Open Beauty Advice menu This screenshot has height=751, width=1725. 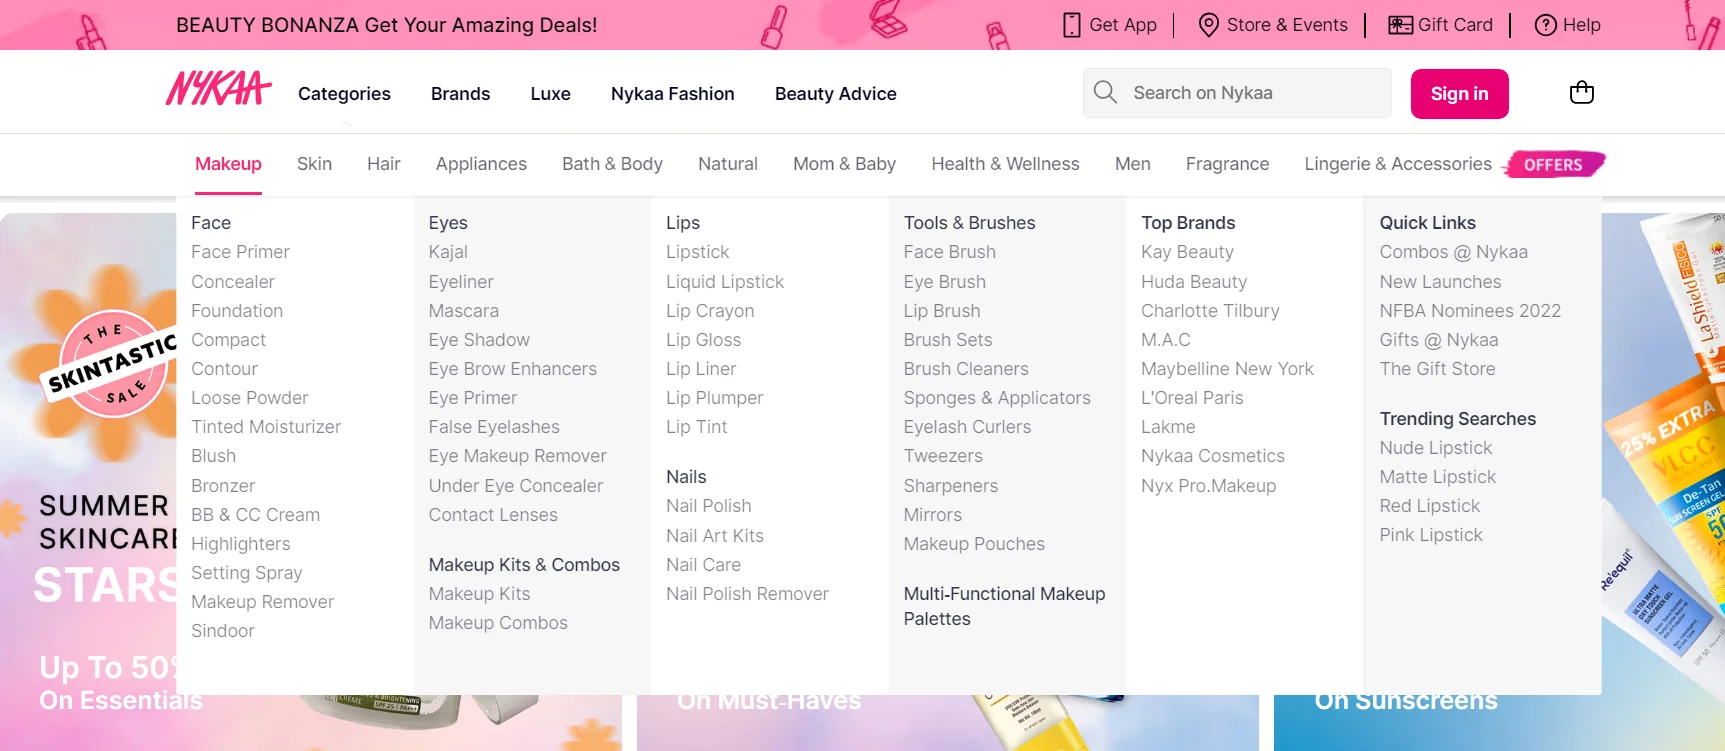click(x=836, y=94)
